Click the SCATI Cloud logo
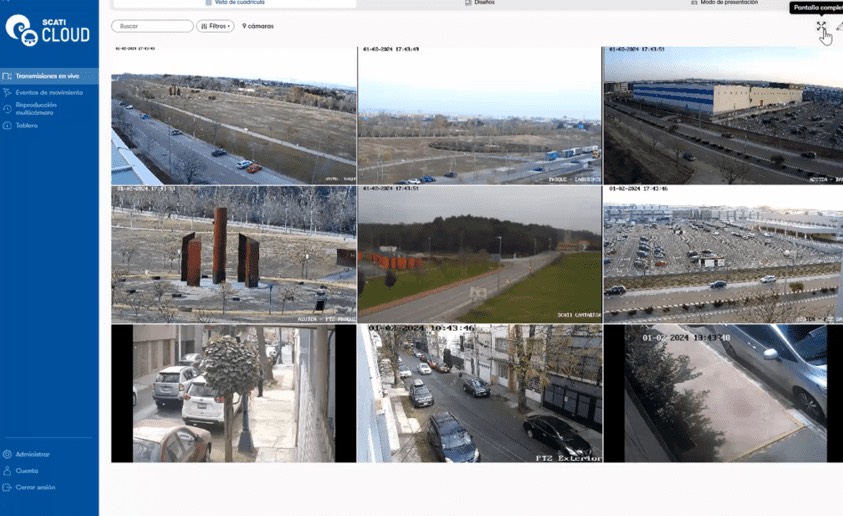Screen dimensions: 843x516 tap(47, 30)
